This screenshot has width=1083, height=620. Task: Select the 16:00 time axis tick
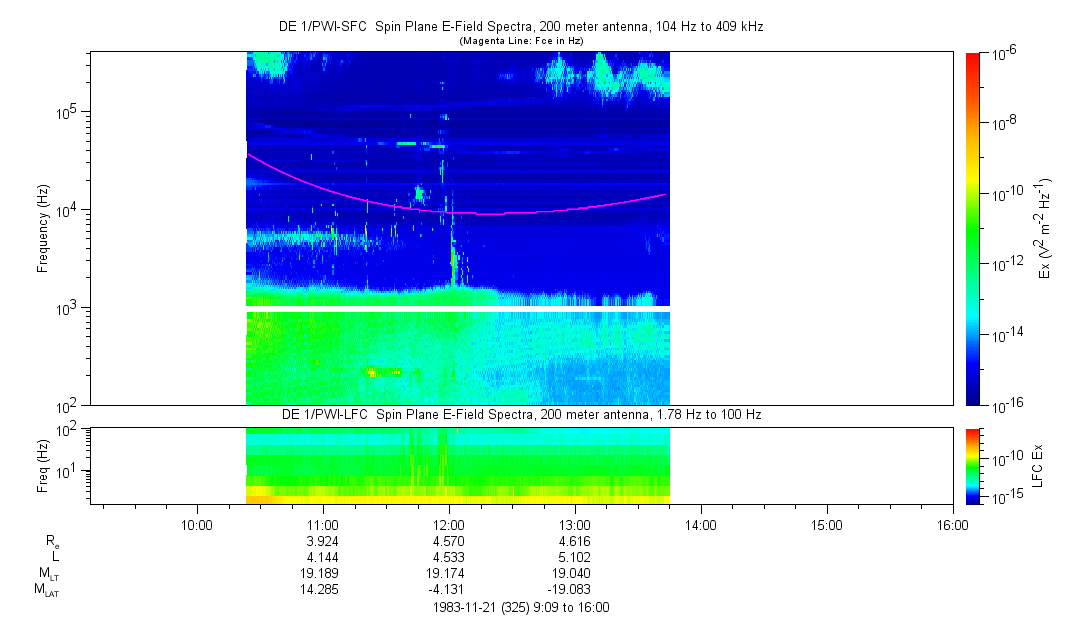[x=953, y=524]
